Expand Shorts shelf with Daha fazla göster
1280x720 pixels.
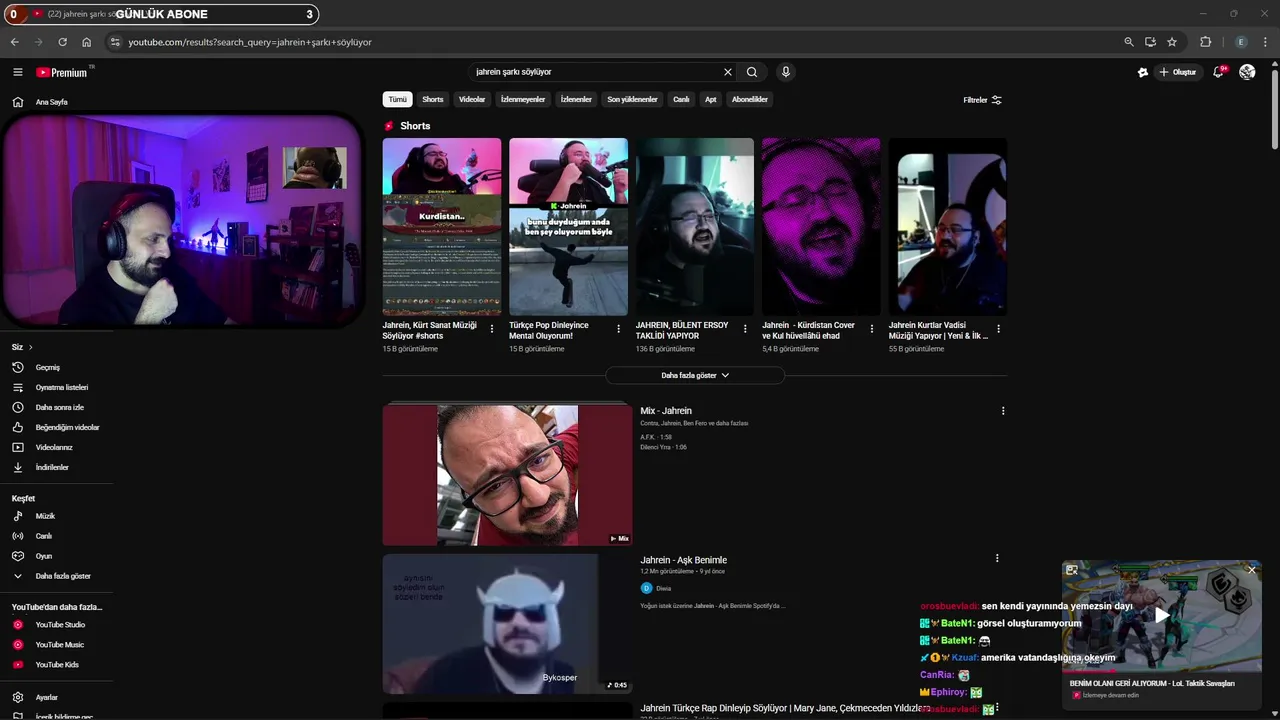tap(695, 375)
